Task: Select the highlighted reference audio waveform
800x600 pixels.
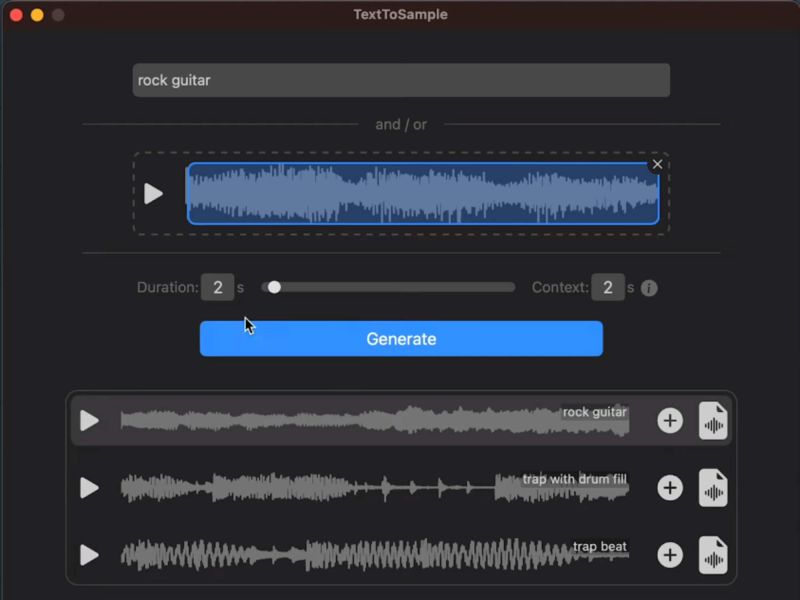Action: coord(420,193)
